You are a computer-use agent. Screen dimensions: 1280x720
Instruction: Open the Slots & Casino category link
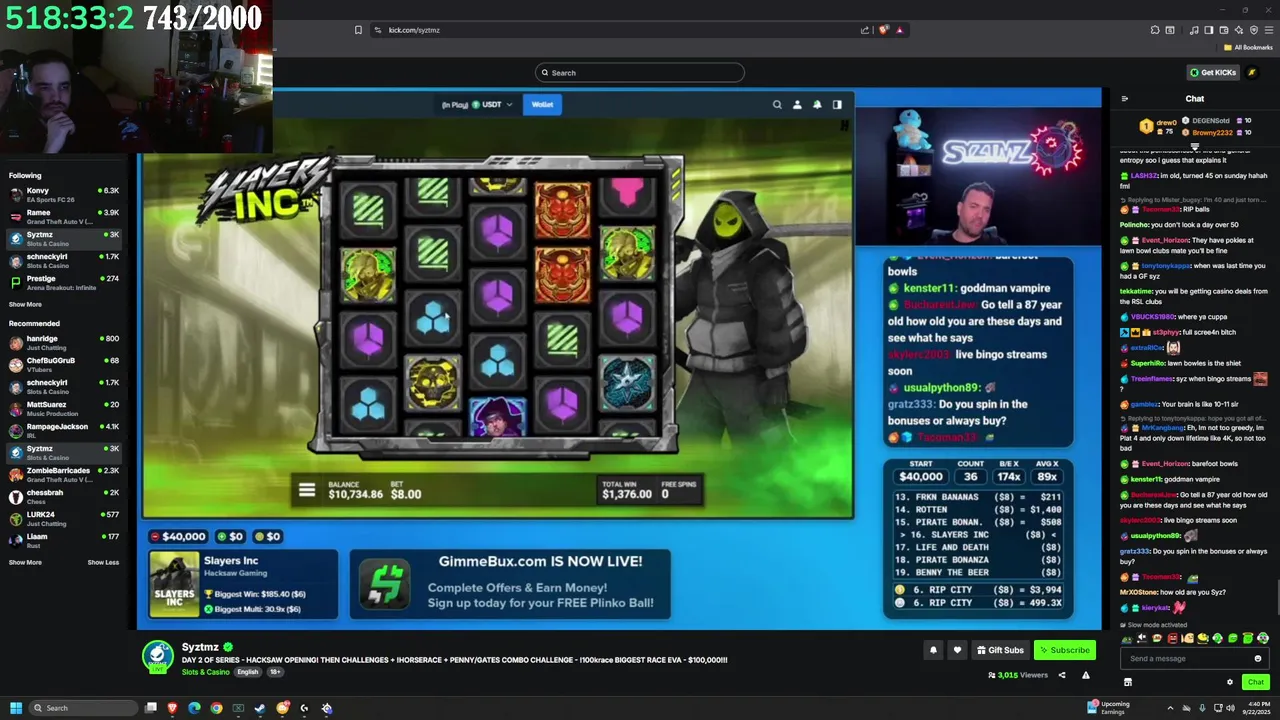tap(205, 672)
